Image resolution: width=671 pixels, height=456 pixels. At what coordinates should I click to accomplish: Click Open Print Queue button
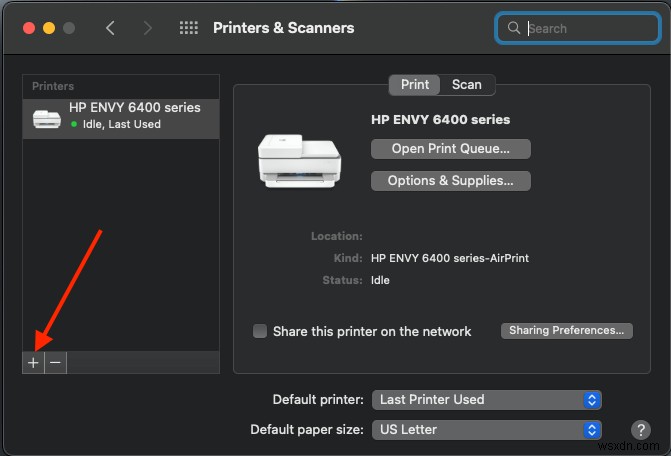pos(450,149)
